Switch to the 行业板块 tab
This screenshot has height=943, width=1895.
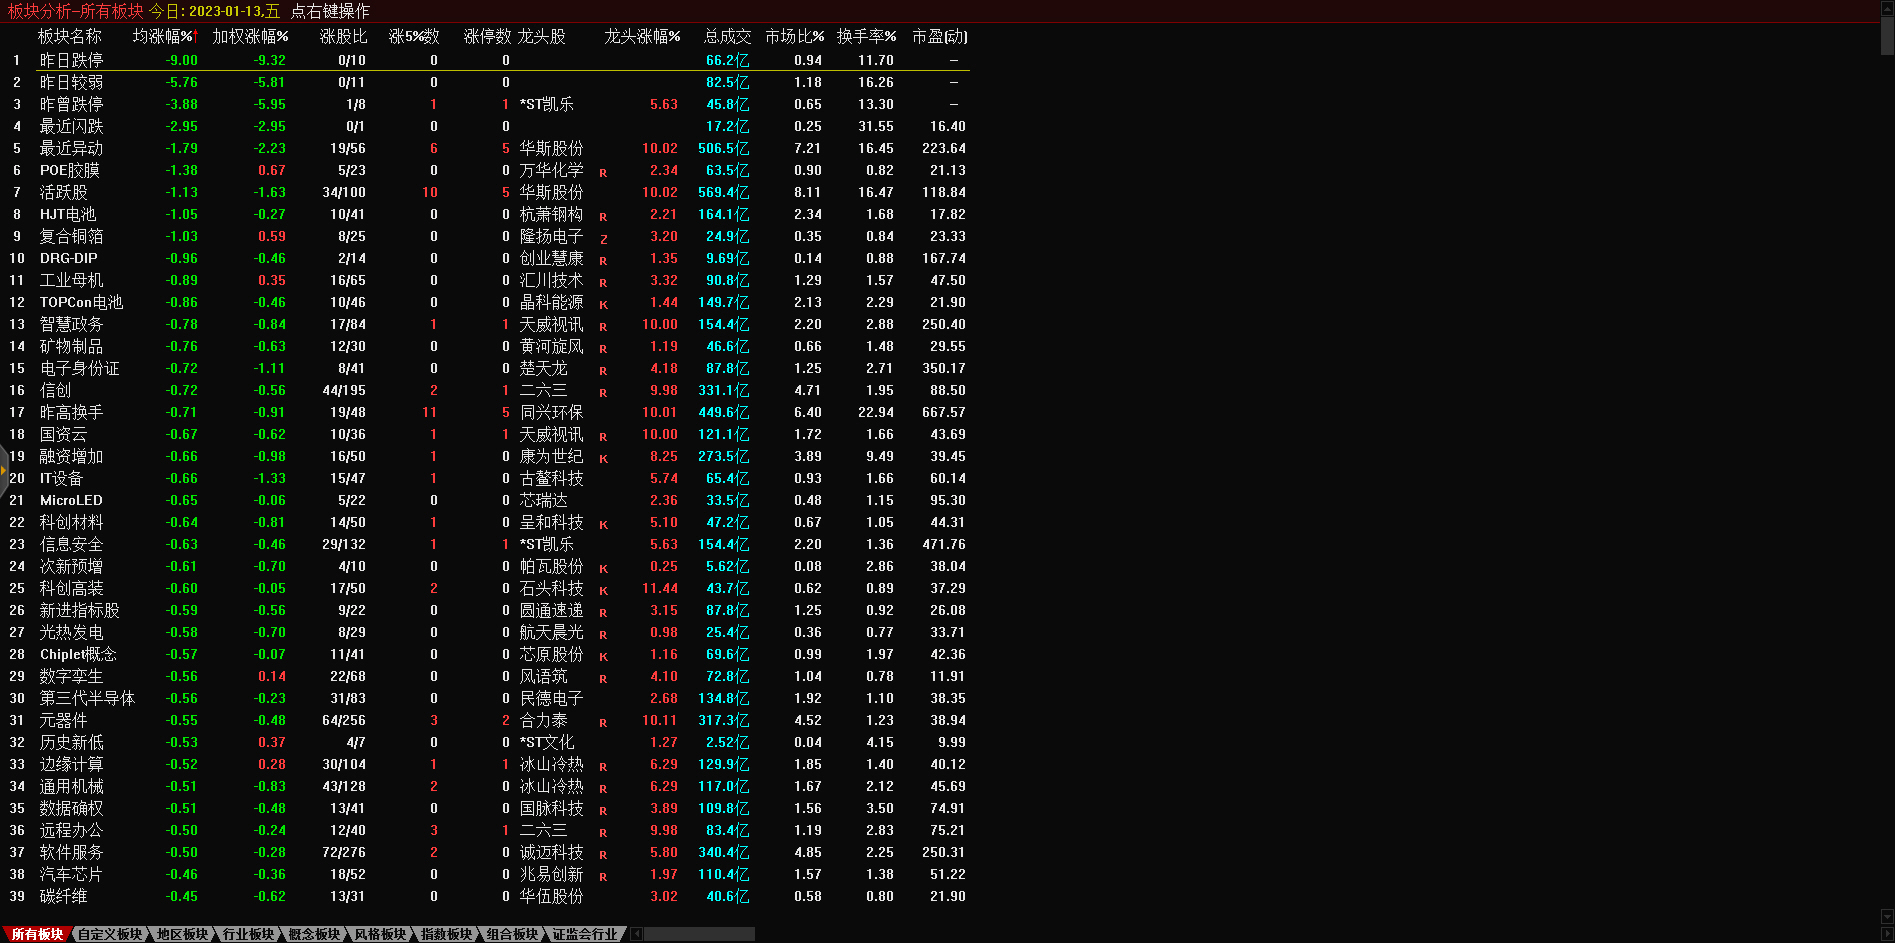pos(248,934)
